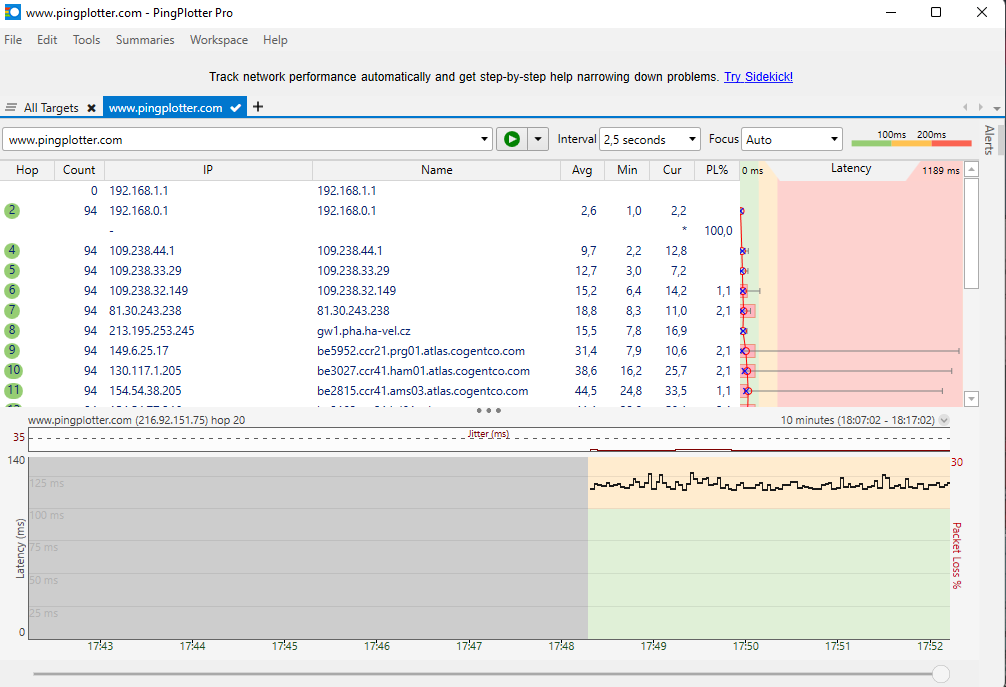Click the PingPlotter app icon in title bar

[12, 13]
